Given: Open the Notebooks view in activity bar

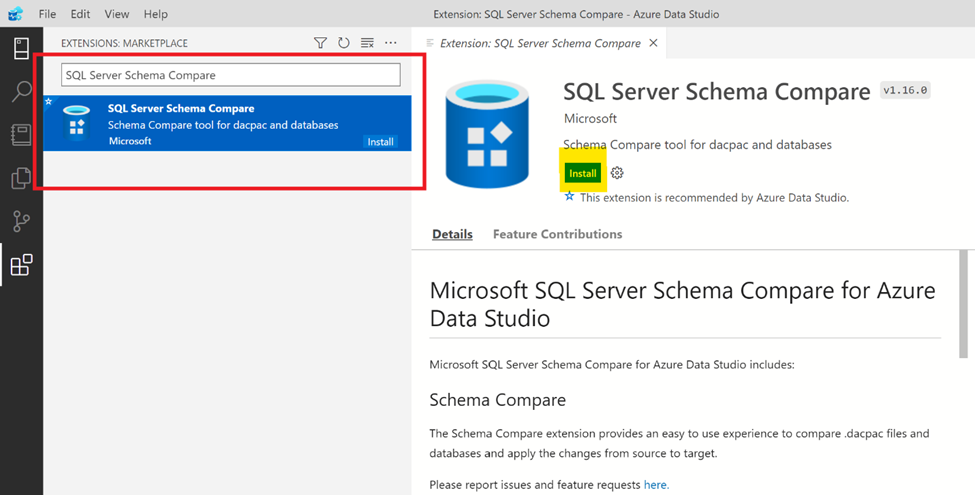Looking at the screenshot, I should [21, 135].
